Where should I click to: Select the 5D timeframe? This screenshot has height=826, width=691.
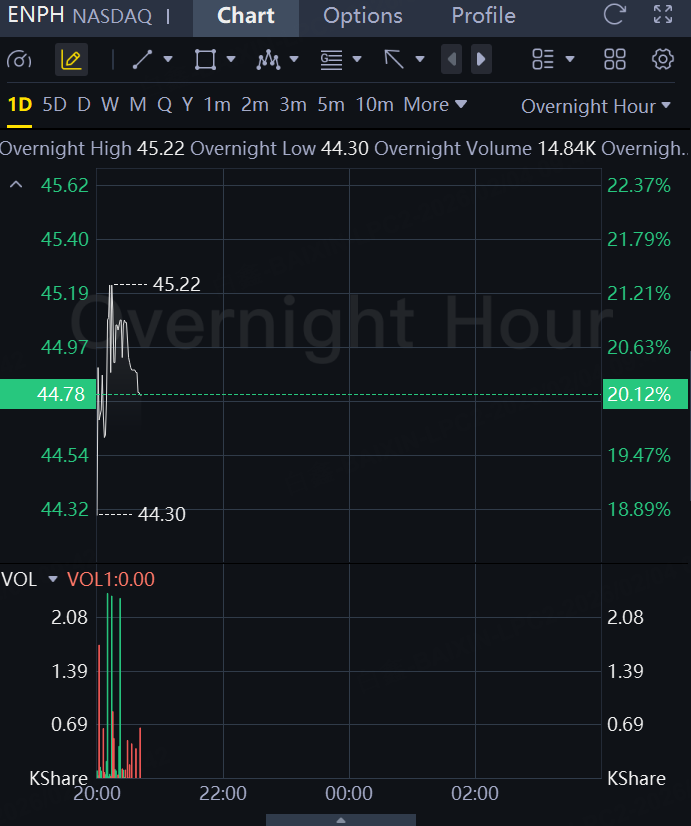pyautogui.click(x=54, y=105)
